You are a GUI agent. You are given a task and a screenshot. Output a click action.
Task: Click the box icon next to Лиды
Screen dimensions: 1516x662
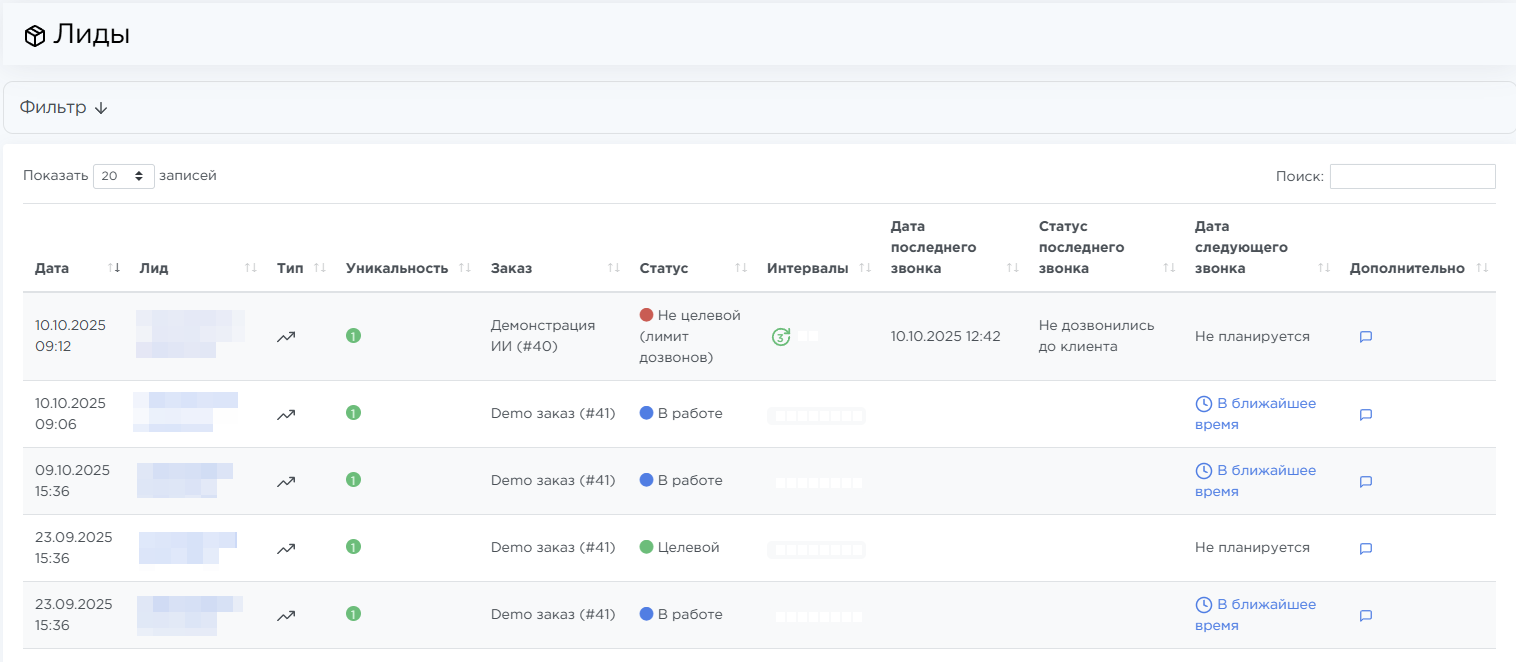tap(35, 36)
